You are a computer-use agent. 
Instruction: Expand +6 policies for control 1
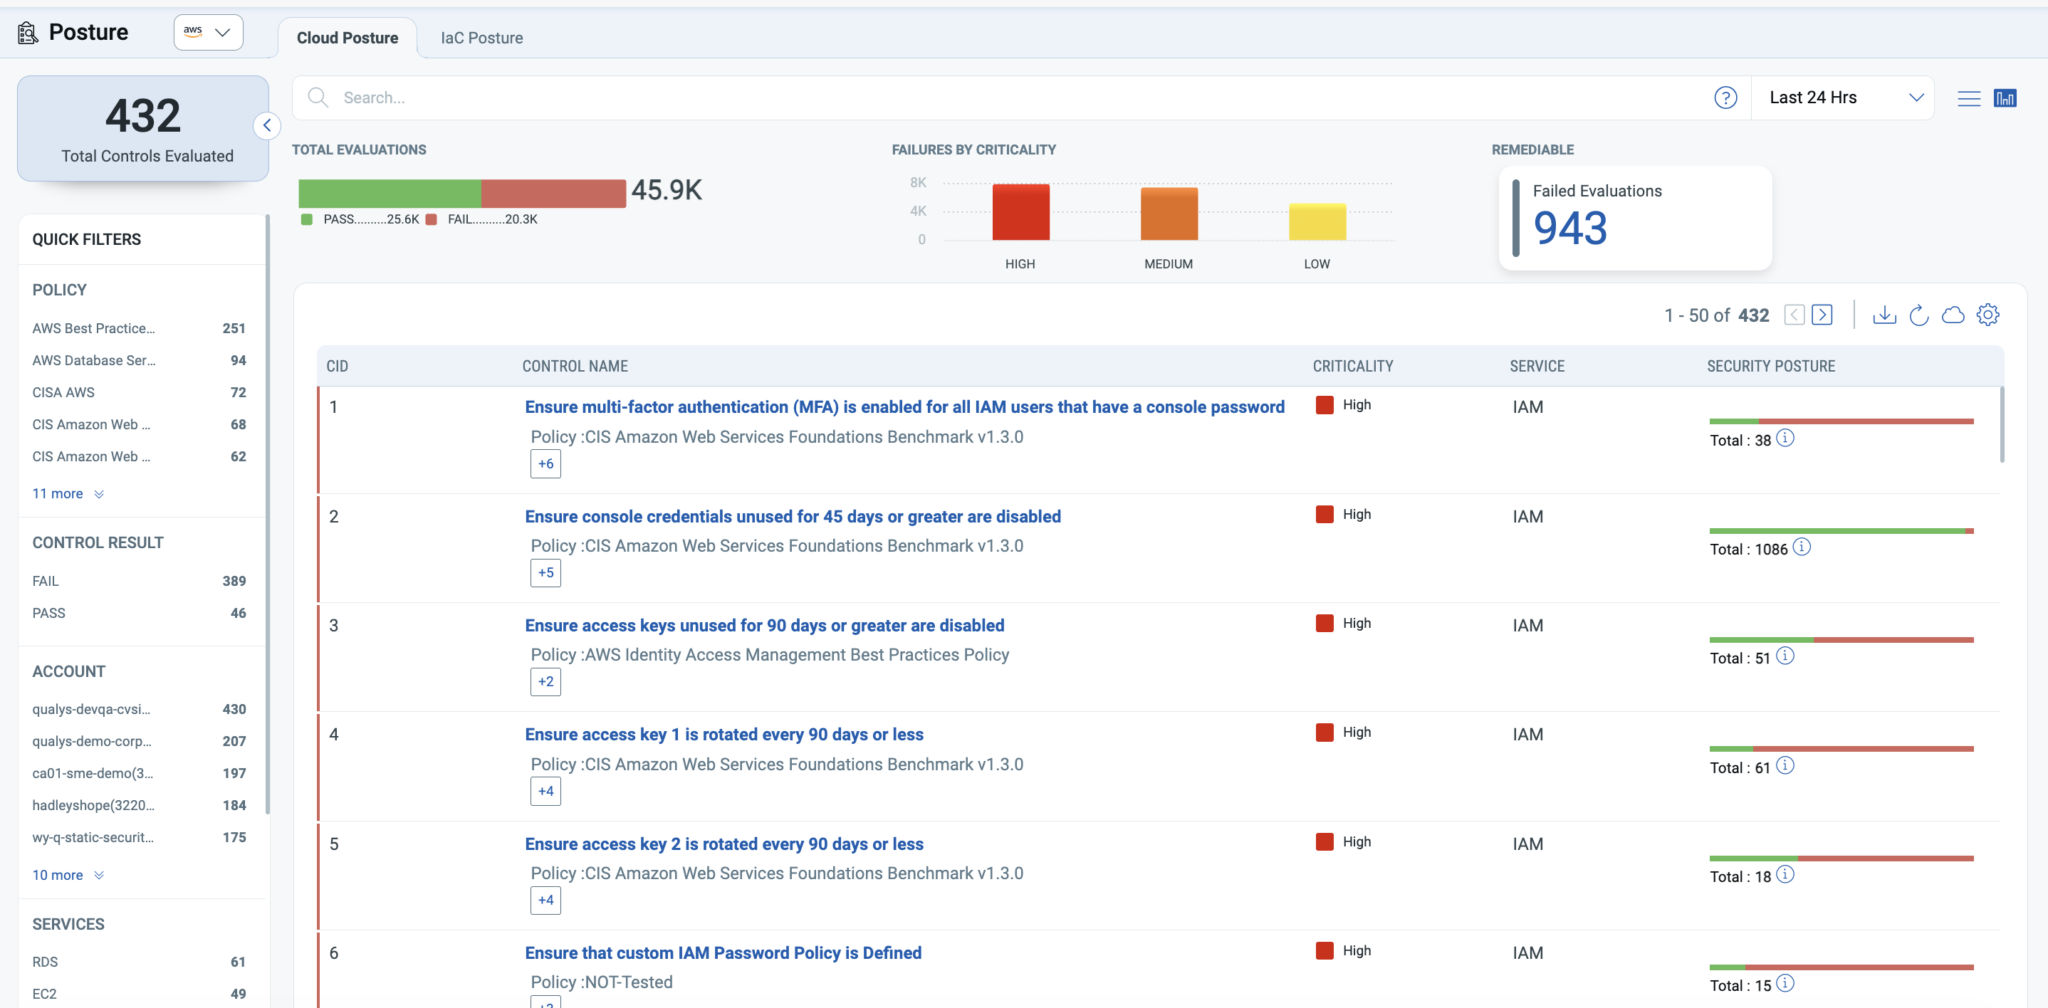(x=545, y=464)
